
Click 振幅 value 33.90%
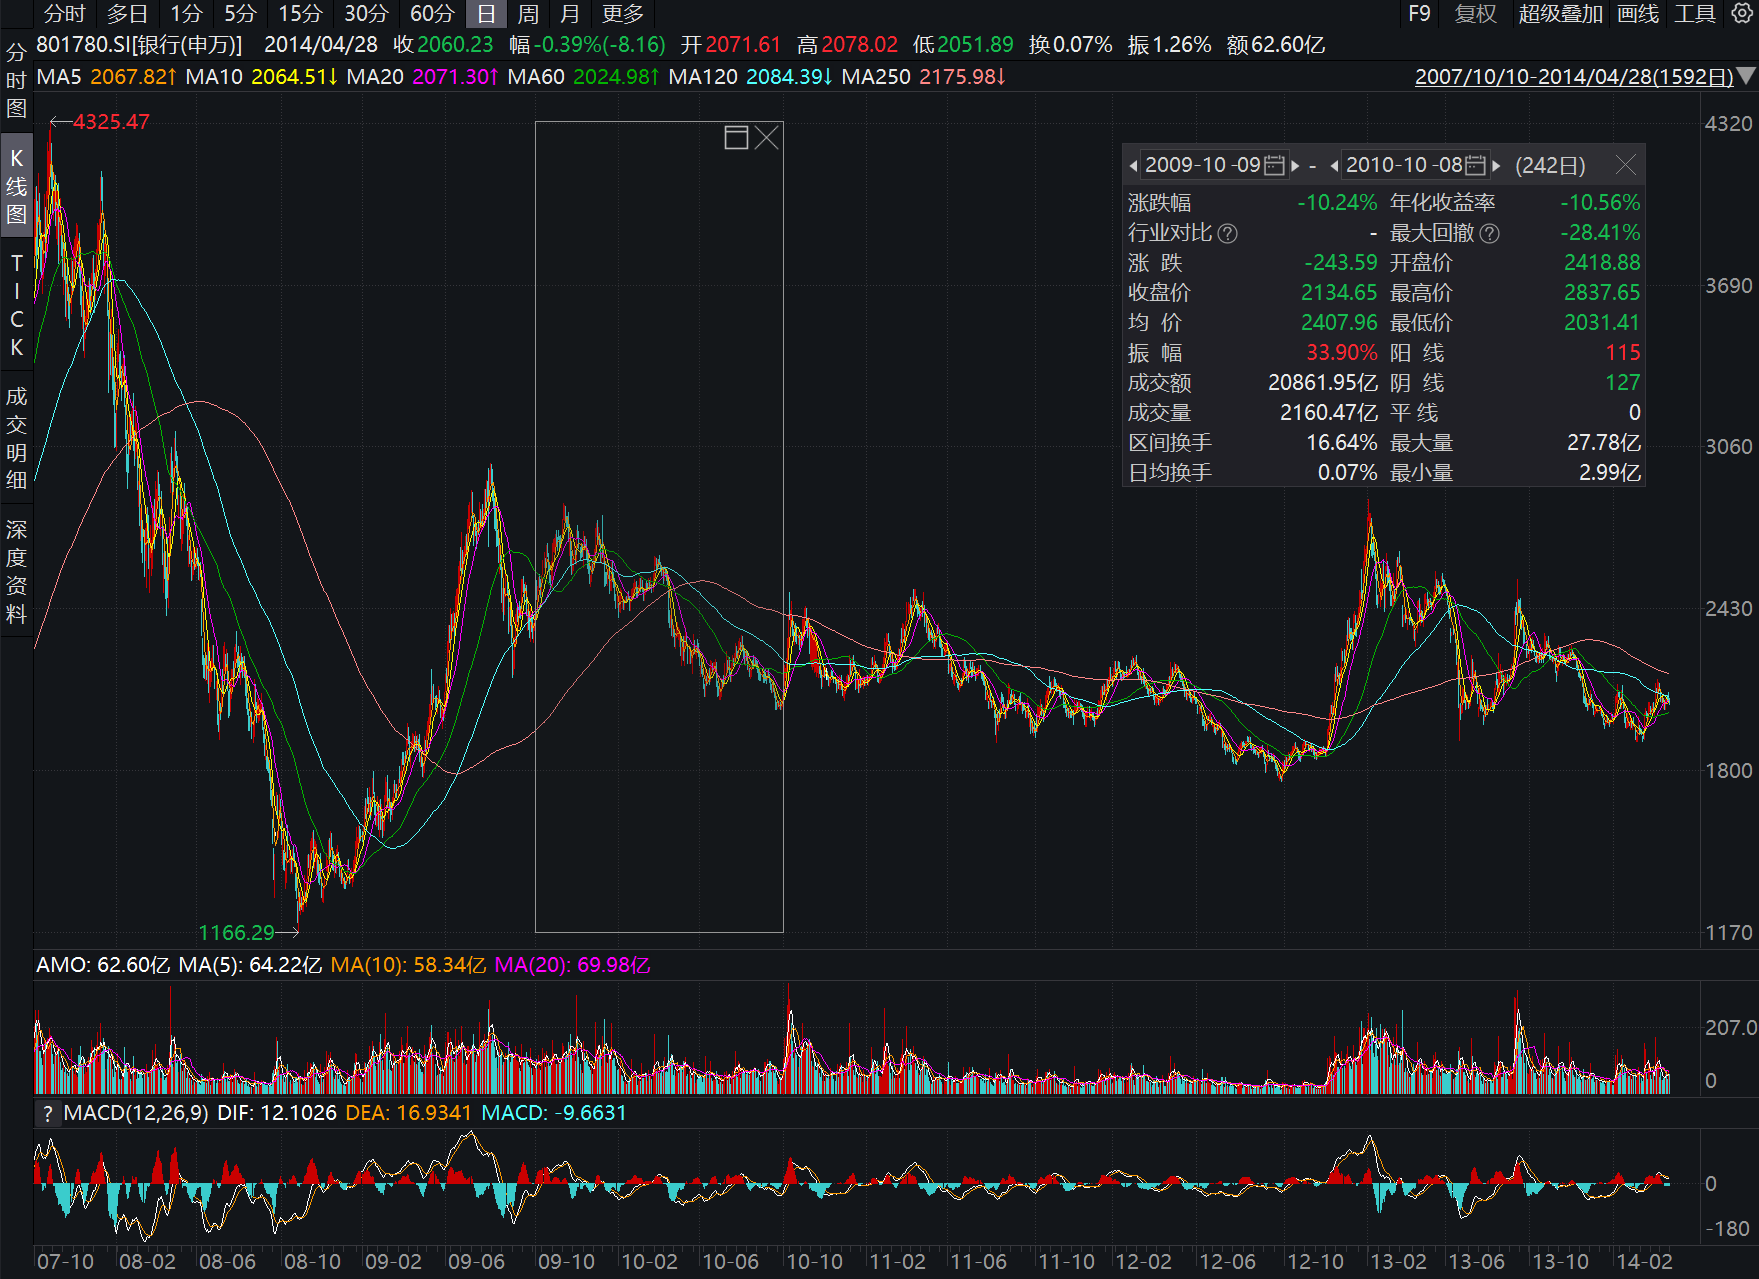(x=1342, y=353)
